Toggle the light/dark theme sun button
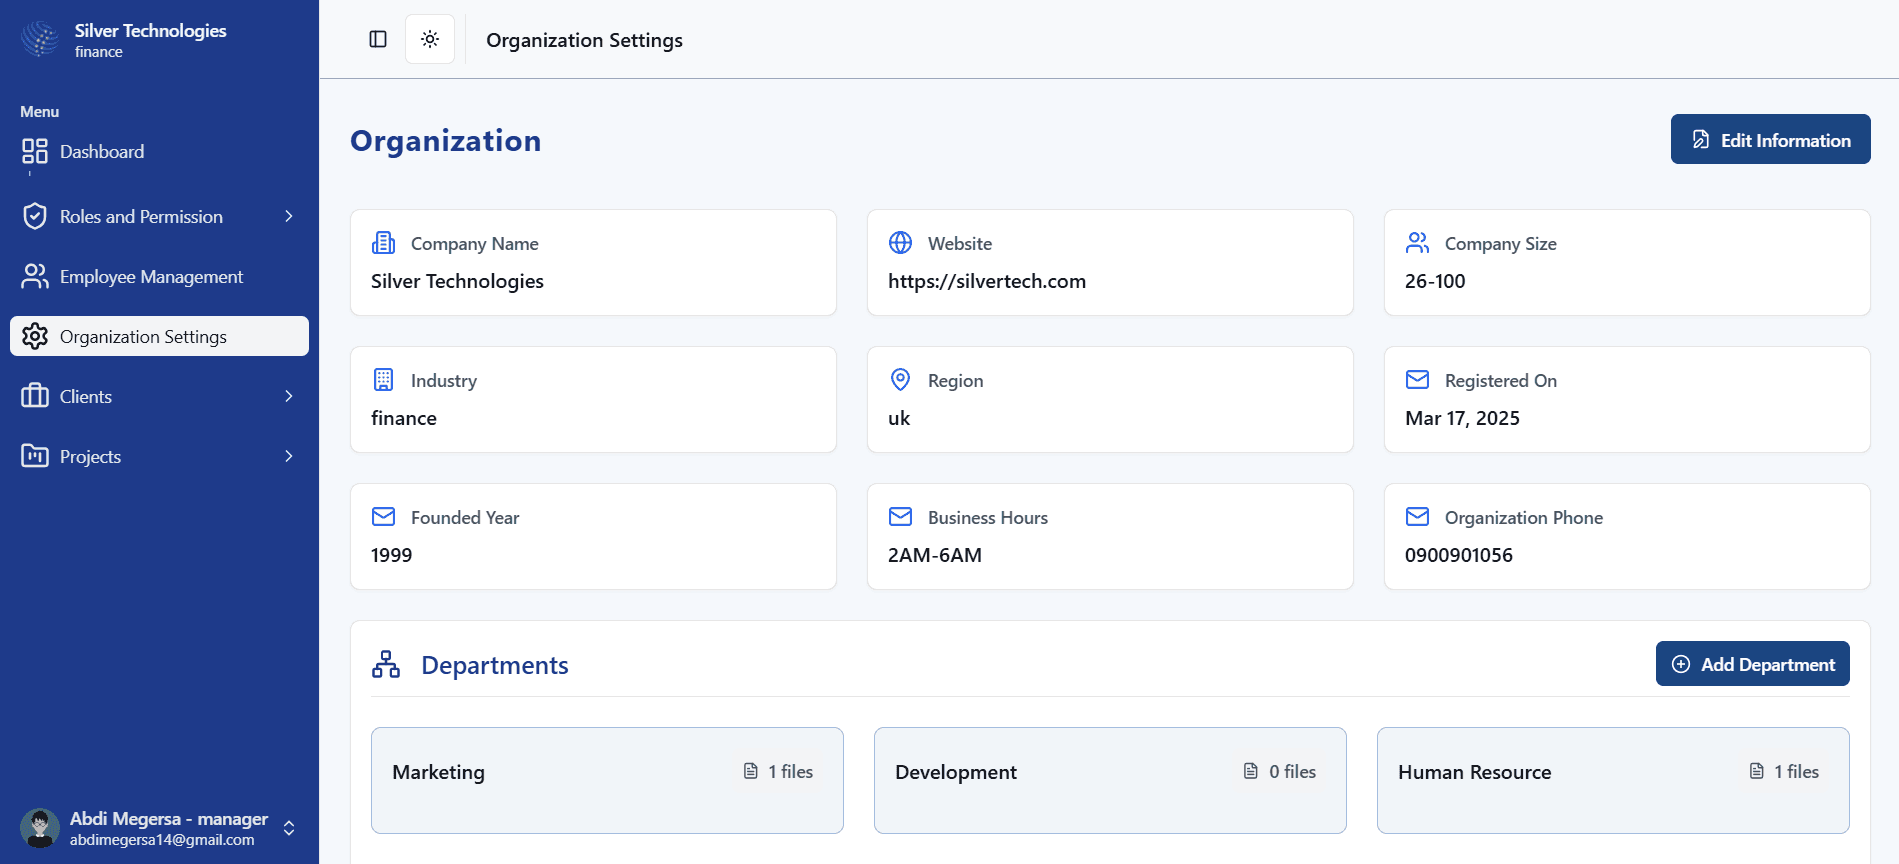 click(430, 39)
